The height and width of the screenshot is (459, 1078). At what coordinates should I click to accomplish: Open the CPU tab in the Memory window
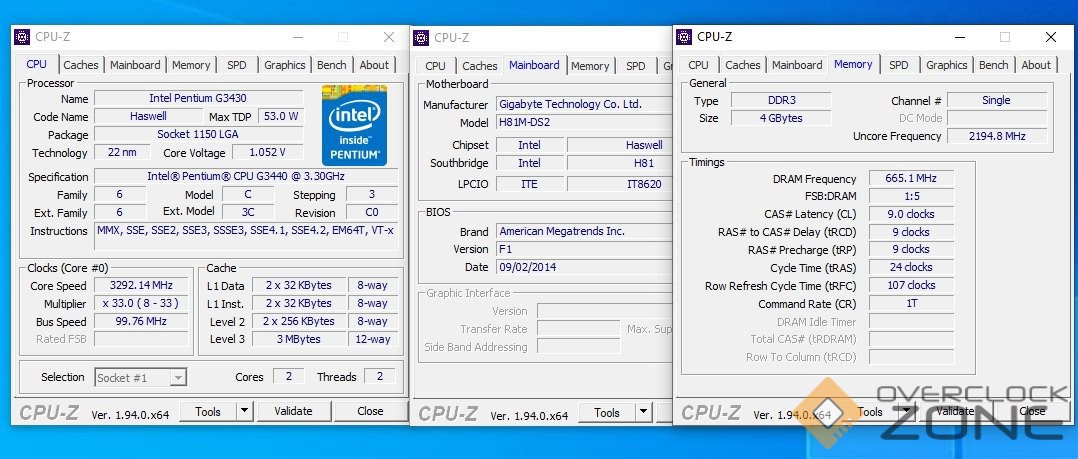(698, 65)
